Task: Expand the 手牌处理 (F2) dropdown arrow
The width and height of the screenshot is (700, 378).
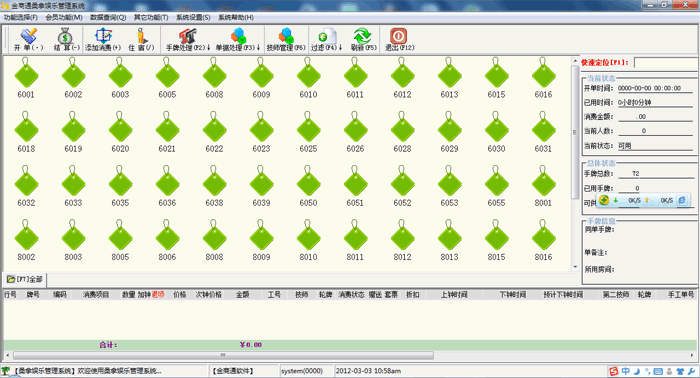Action: coord(208,47)
